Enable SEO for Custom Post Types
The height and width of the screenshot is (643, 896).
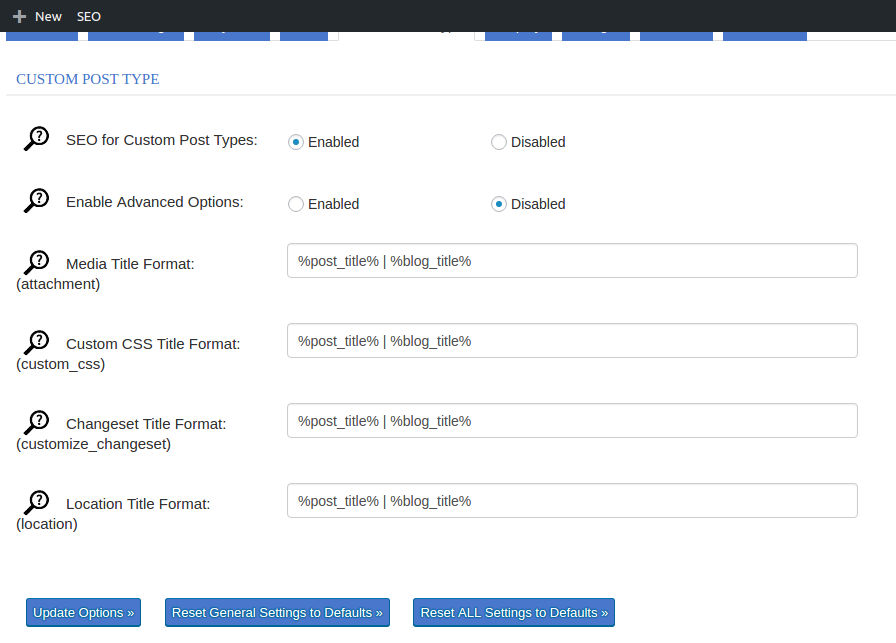[296, 142]
